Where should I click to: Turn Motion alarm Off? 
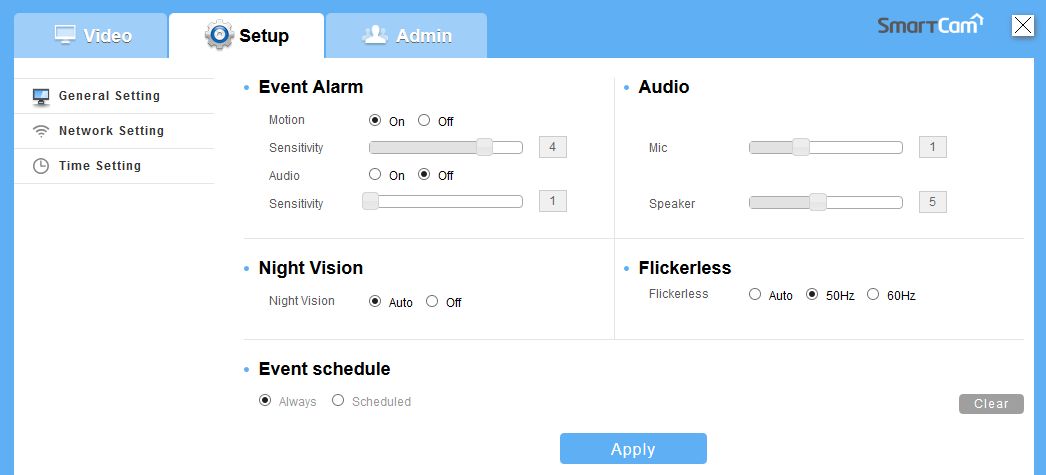[424, 121]
